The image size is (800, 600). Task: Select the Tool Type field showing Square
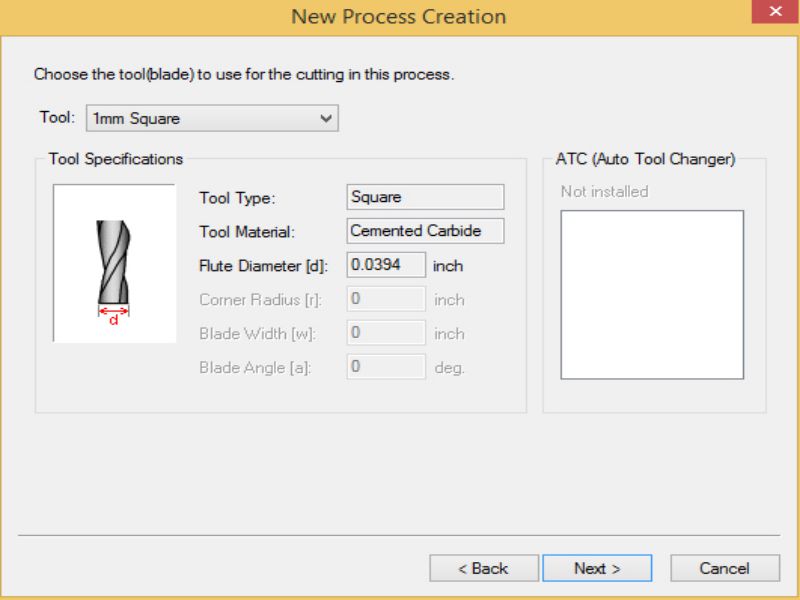tap(425, 197)
